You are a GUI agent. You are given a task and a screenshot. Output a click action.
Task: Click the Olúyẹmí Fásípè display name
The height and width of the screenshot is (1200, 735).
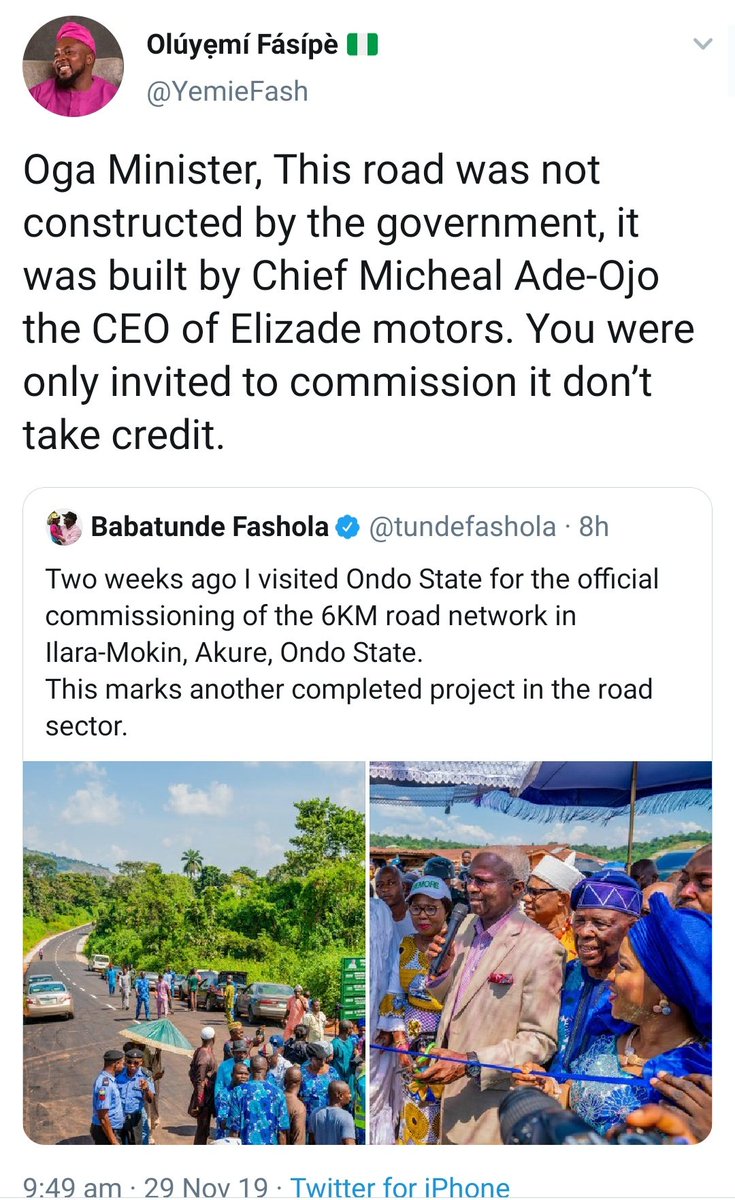pyautogui.click(x=241, y=46)
